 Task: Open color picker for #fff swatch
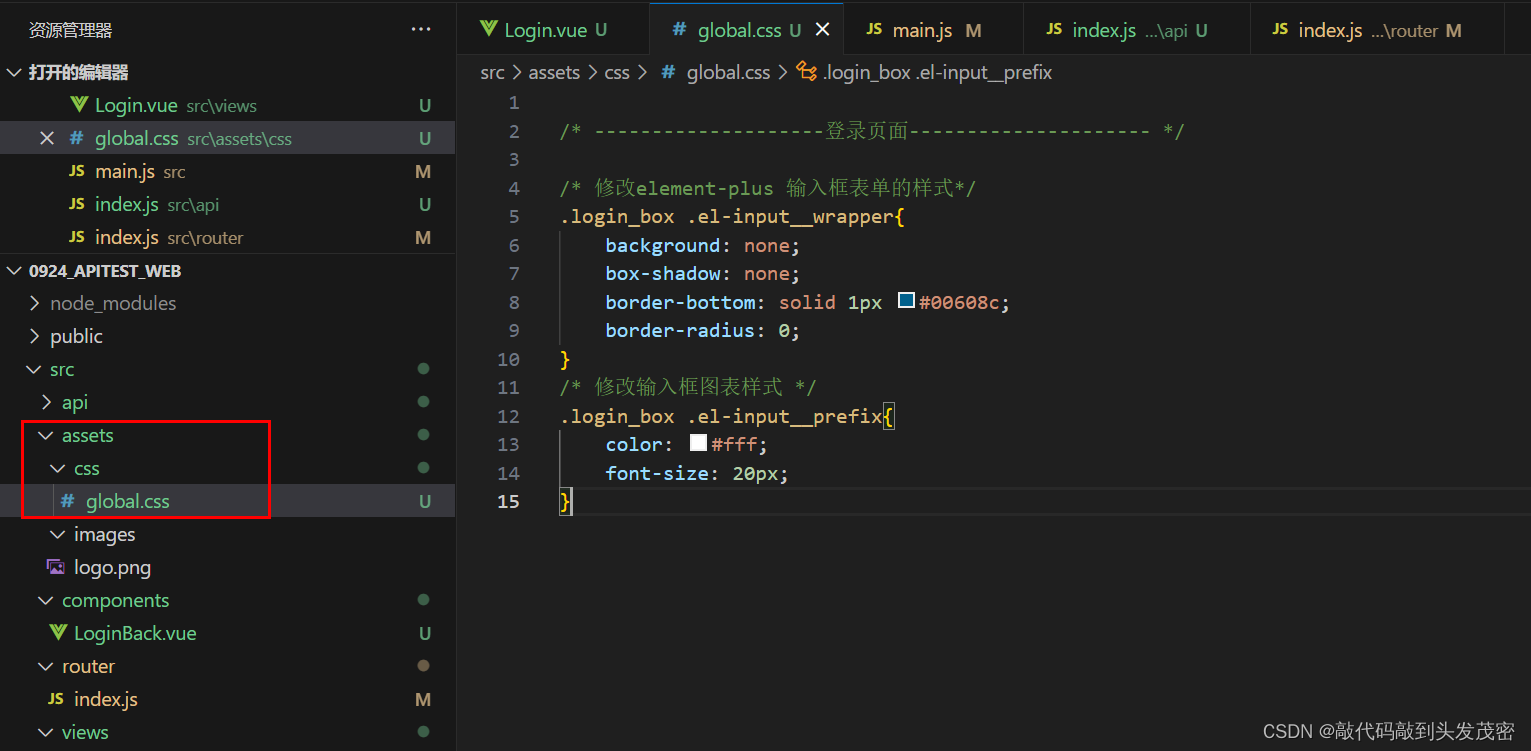click(698, 443)
